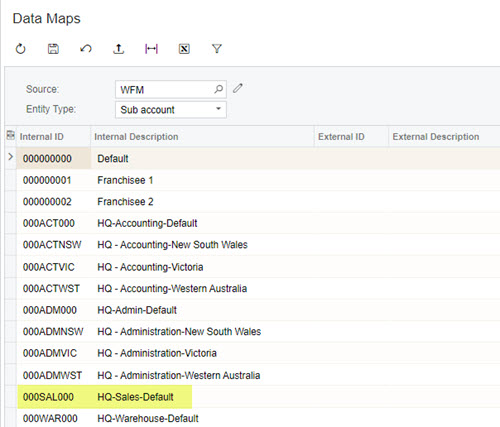This screenshot has width=500, height=427.
Task: Select the Franchisee 1 row
Action: coord(258,180)
